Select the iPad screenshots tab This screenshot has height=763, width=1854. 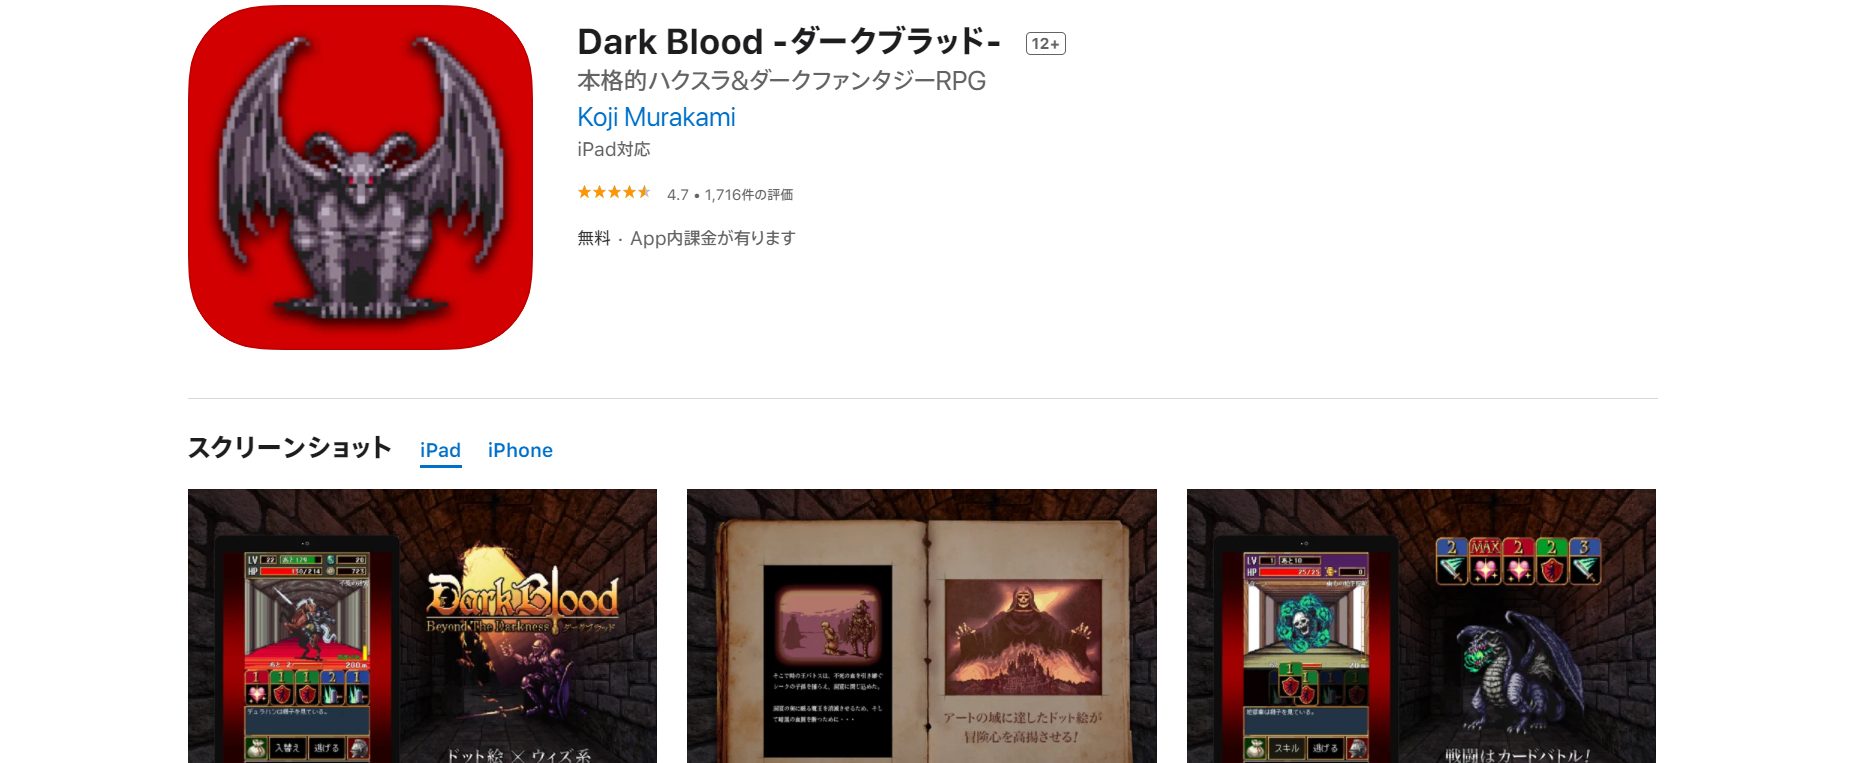pyautogui.click(x=440, y=450)
